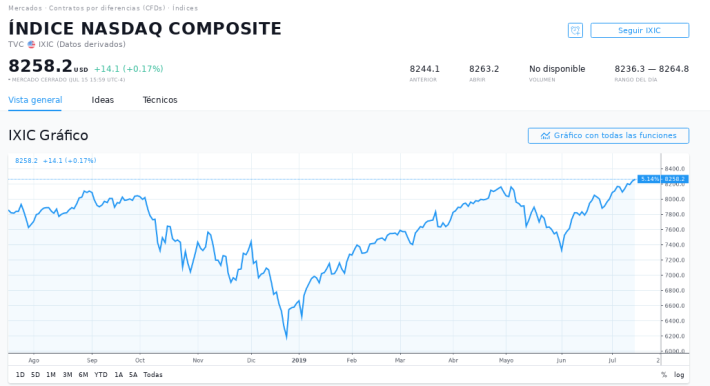Select the 6M time range
Screen dimensions: 710x386
tap(83, 375)
